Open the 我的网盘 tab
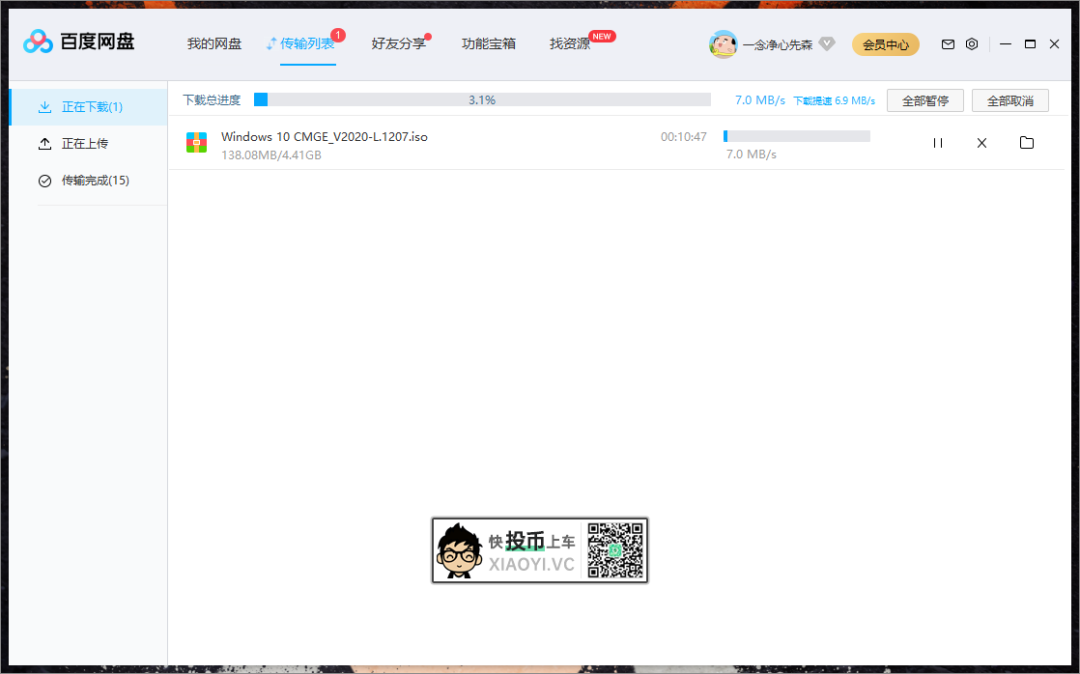This screenshot has height=674, width=1080. (214, 43)
